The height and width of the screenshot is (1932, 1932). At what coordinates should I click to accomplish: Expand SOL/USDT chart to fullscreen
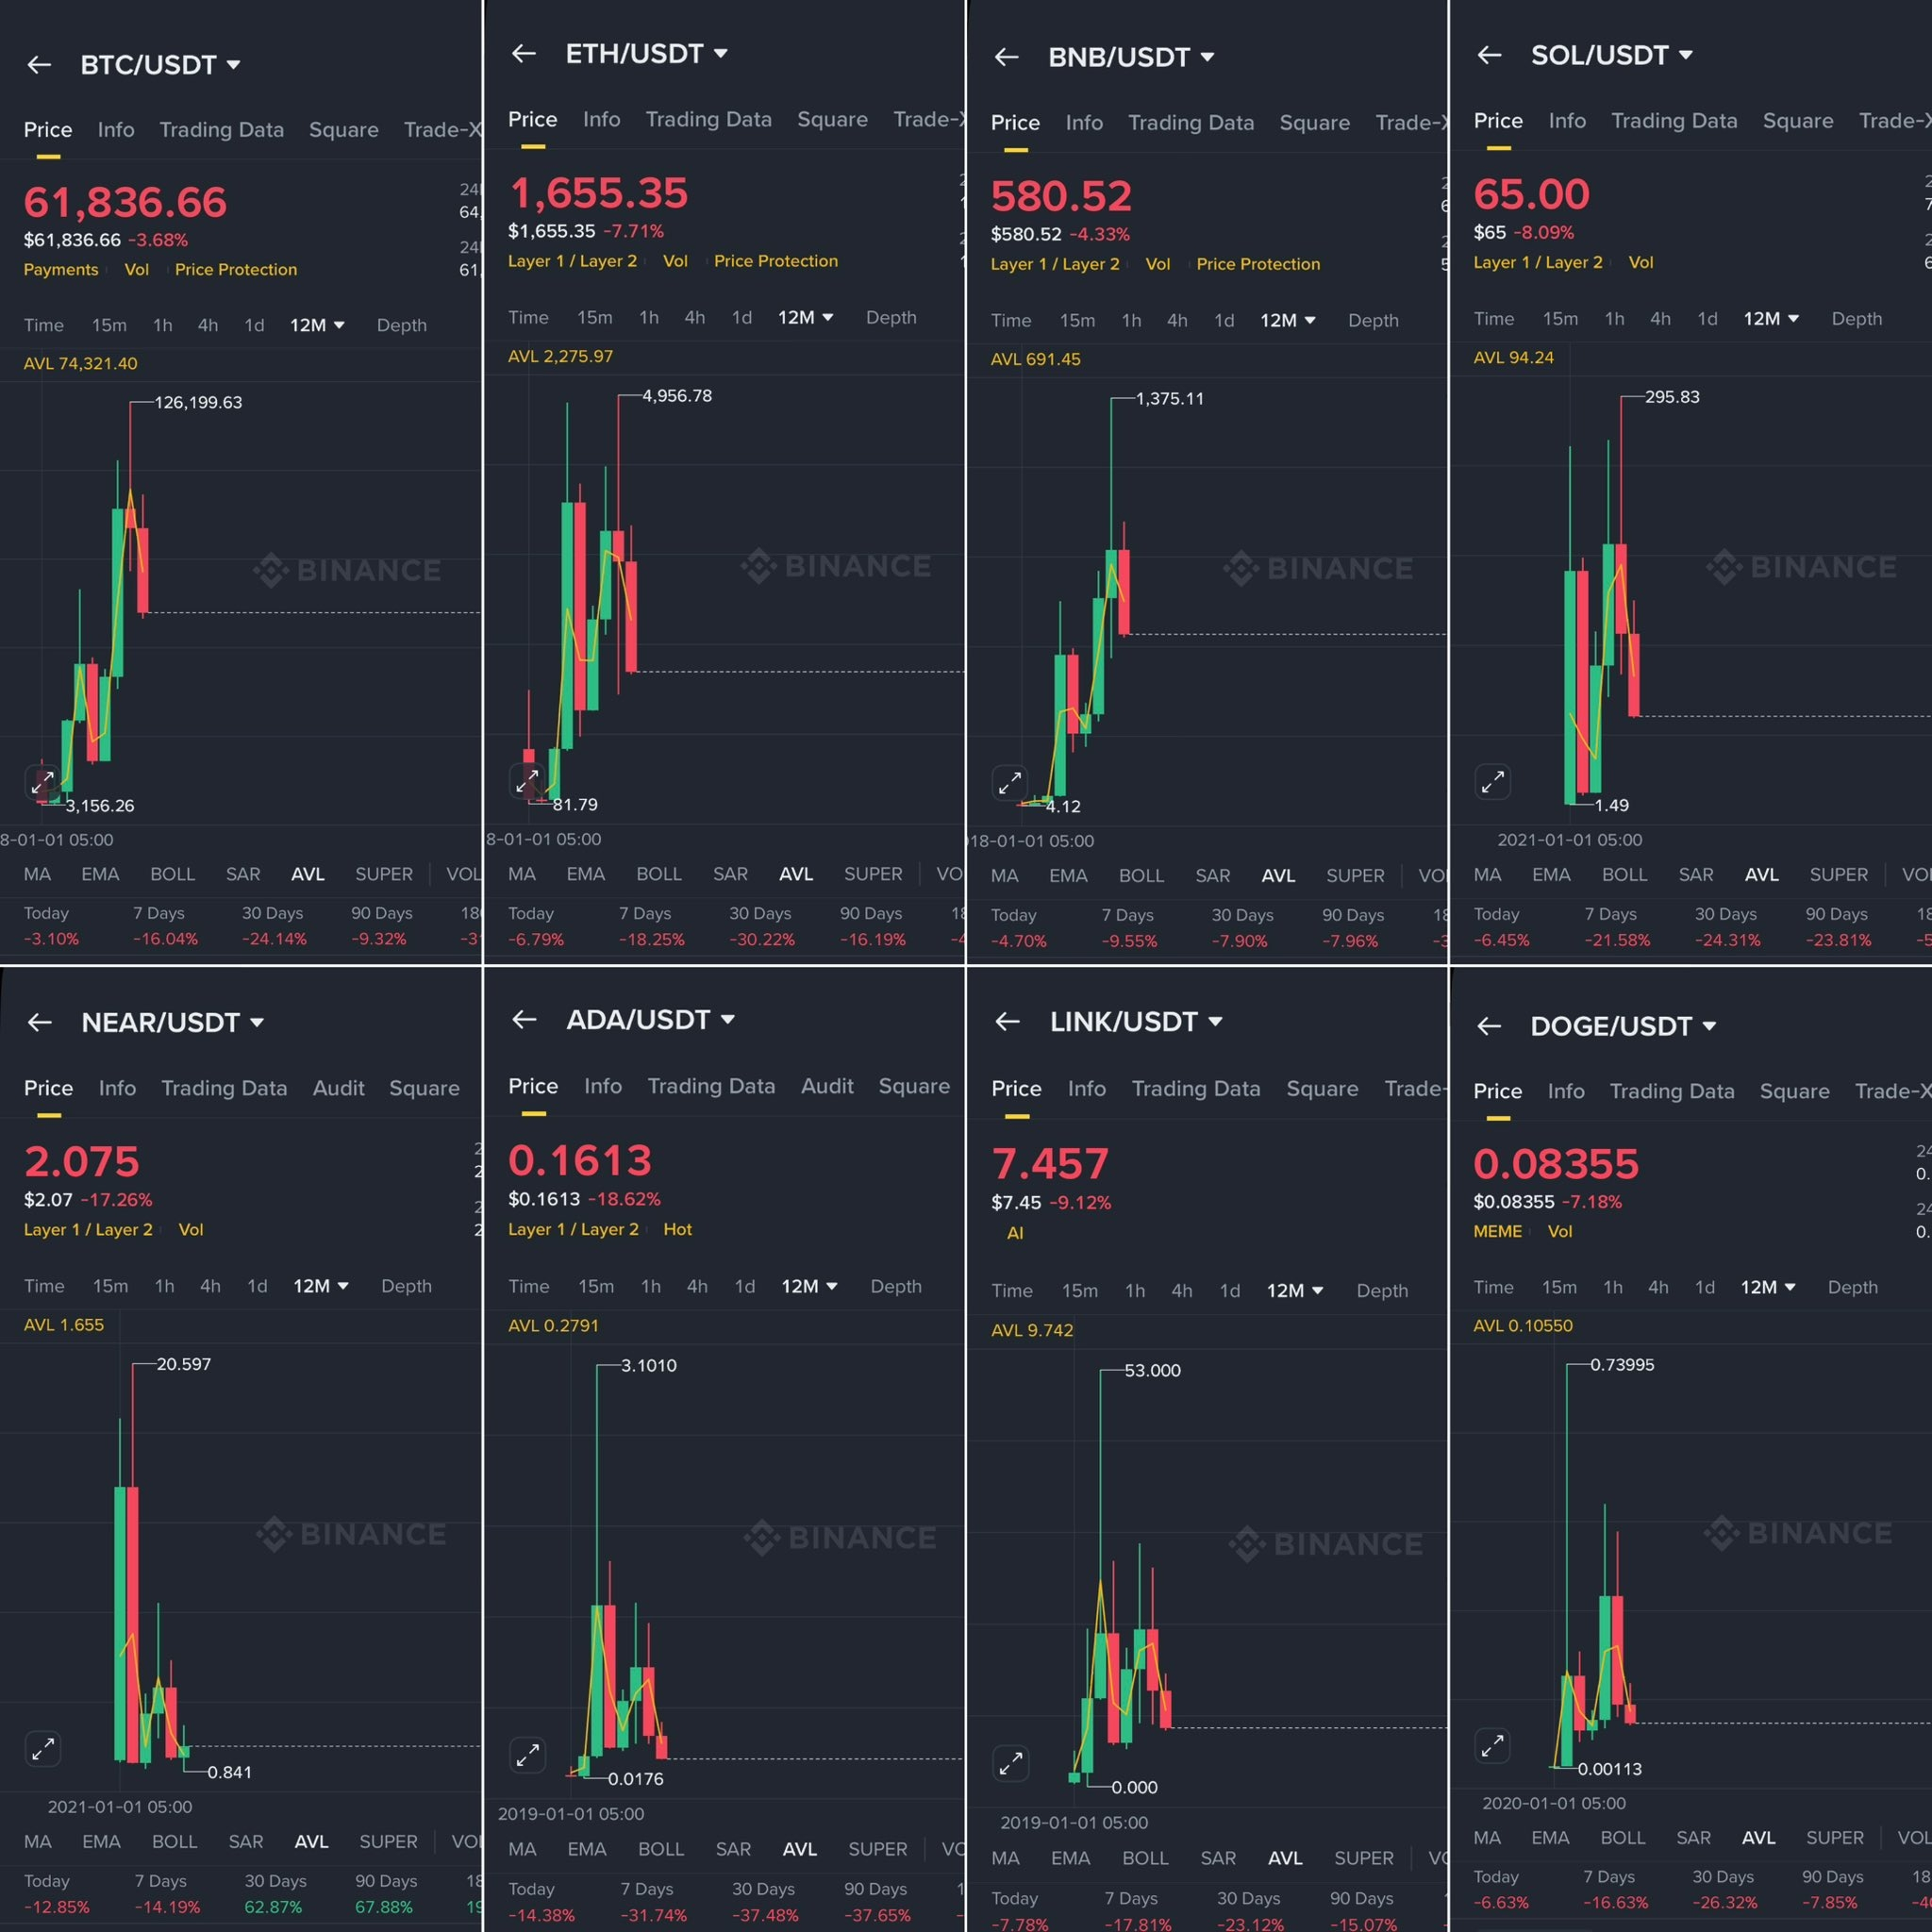[x=1493, y=782]
